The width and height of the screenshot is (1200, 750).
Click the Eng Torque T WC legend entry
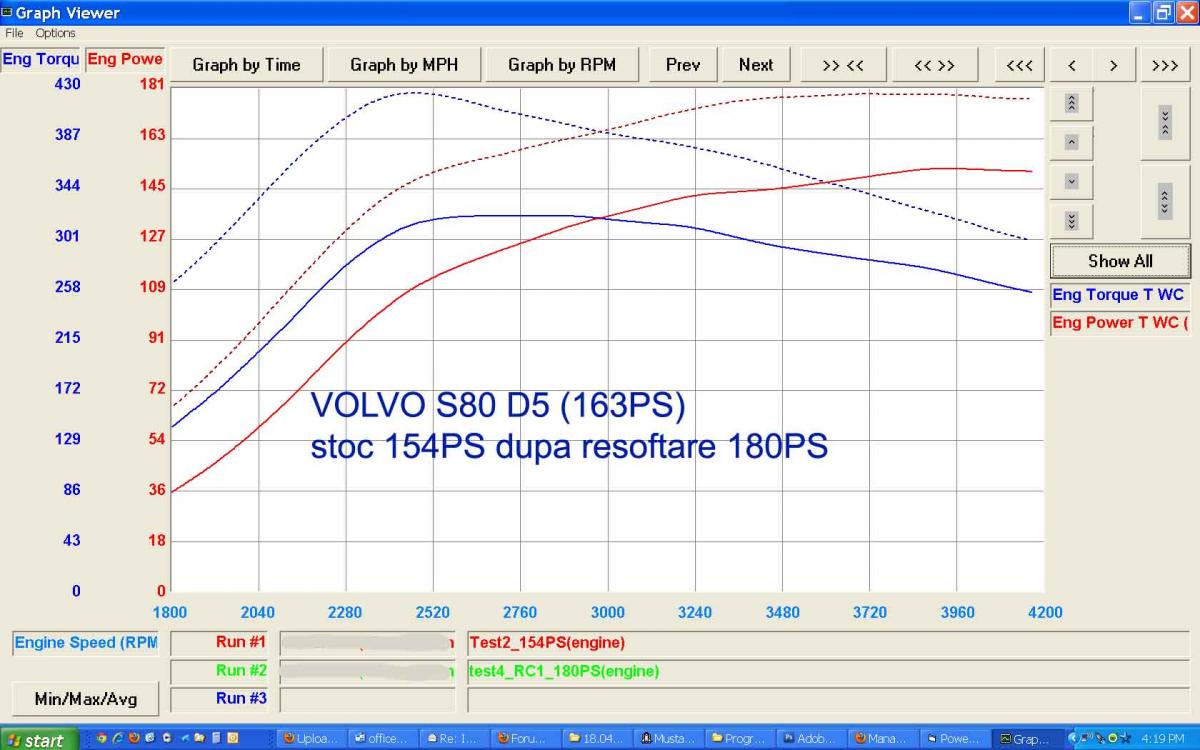[1120, 295]
